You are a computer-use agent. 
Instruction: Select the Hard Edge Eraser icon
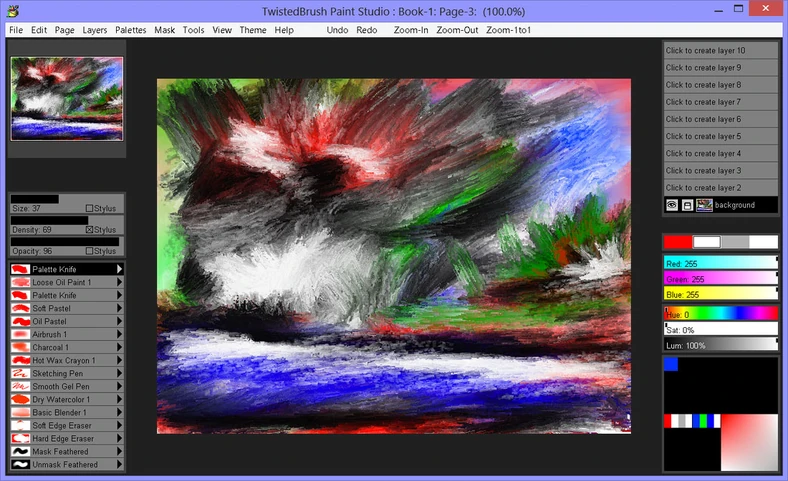point(19,438)
